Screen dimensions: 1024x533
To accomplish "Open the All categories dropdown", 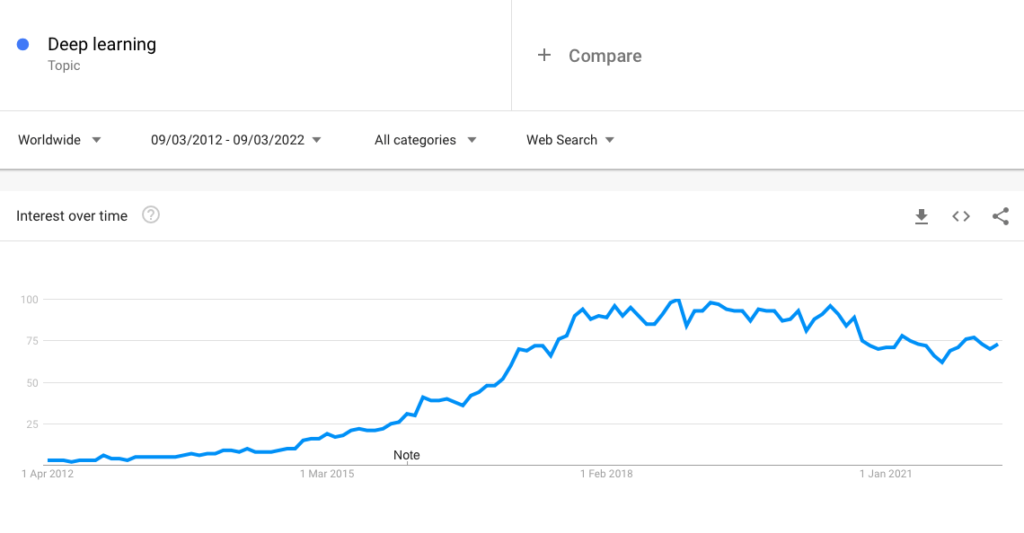I will tap(425, 140).
